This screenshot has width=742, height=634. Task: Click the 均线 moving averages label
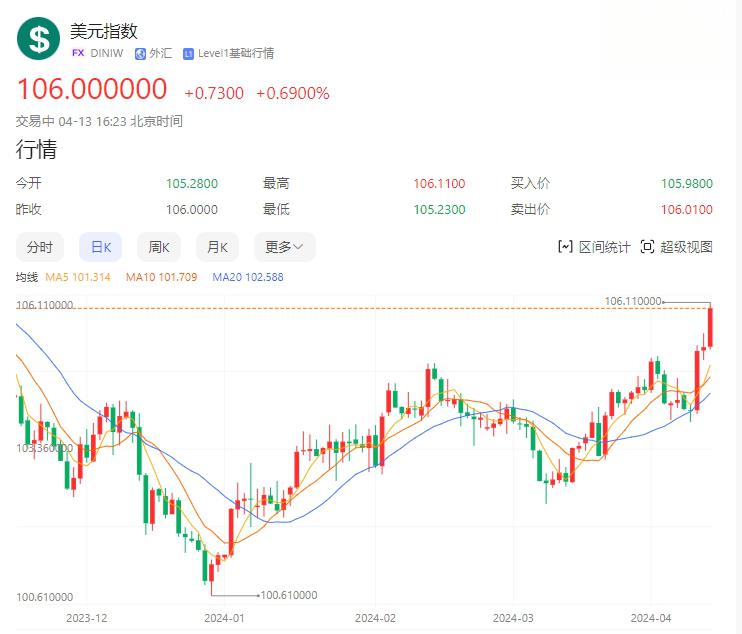pos(26,277)
